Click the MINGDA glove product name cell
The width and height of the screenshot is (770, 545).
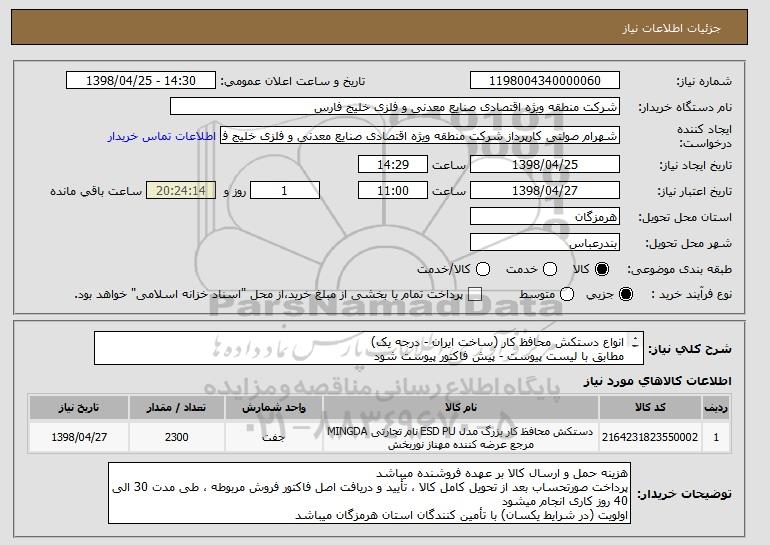coord(461,437)
